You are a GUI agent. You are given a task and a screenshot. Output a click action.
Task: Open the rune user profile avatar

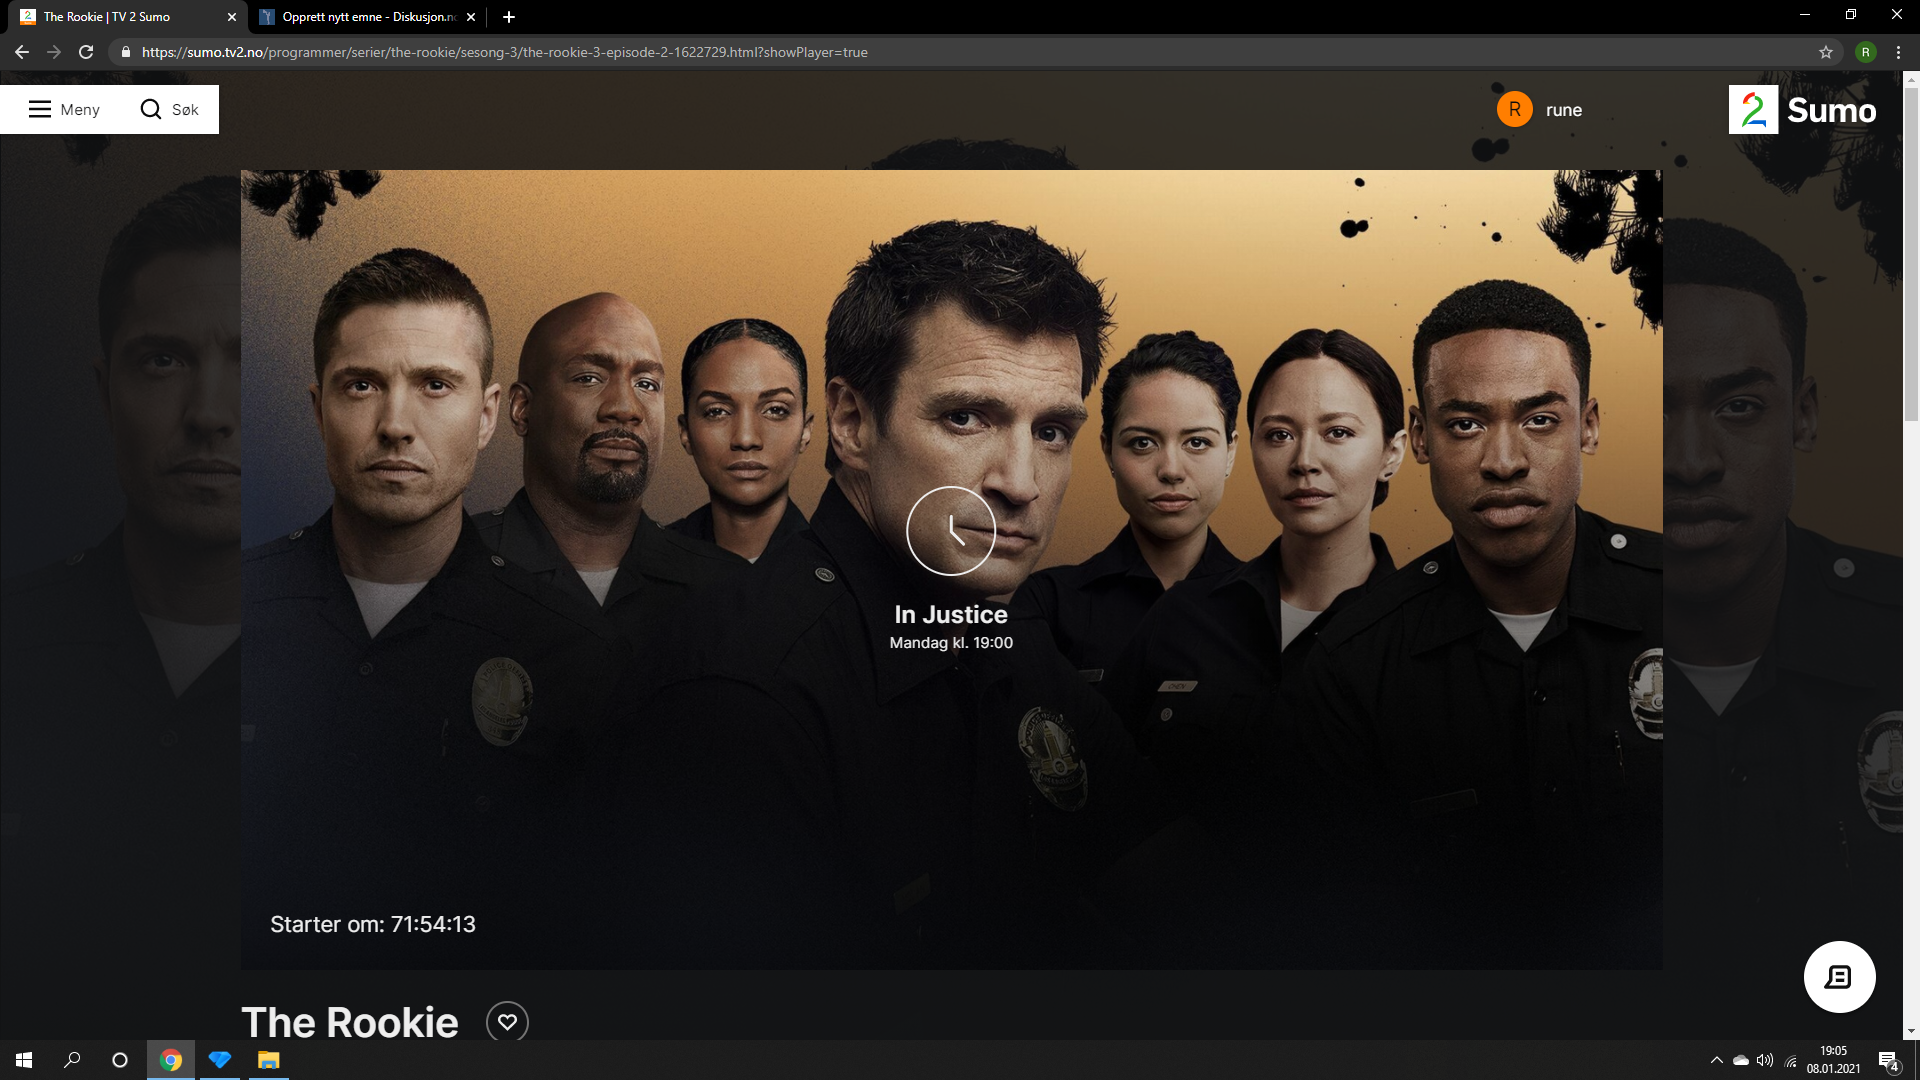1514,109
